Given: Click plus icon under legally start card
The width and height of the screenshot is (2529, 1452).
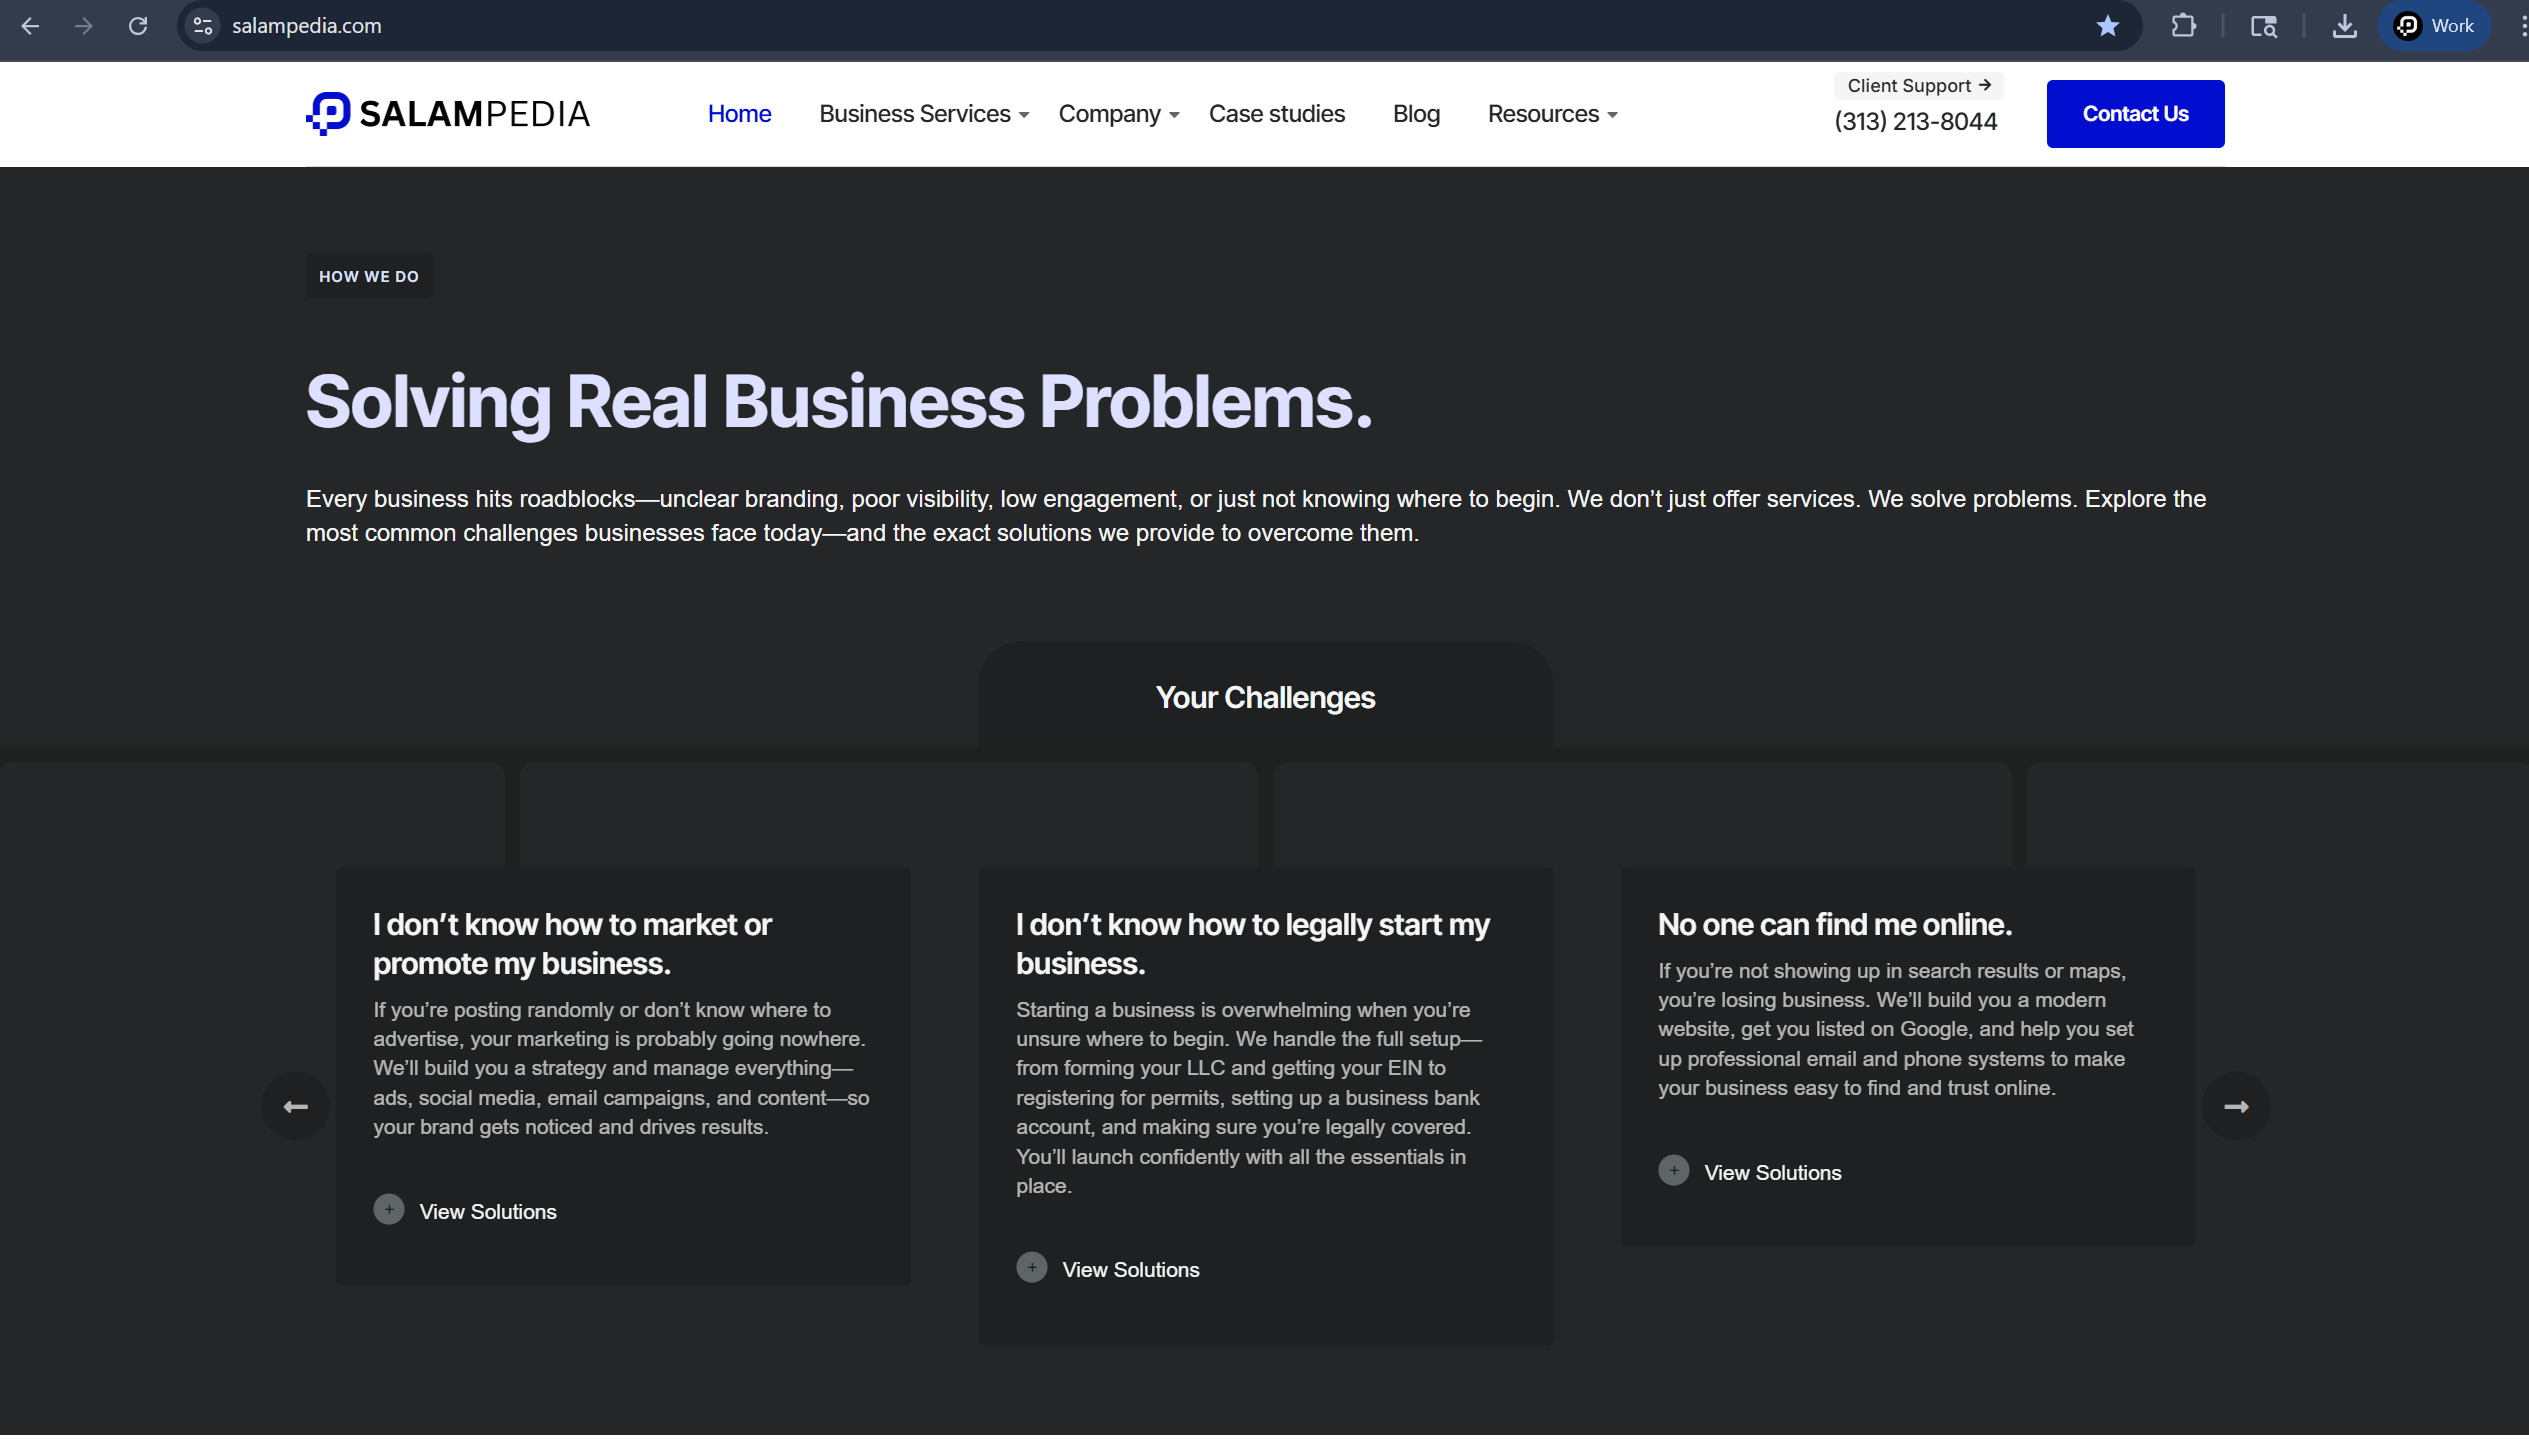Looking at the screenshot, I should 1032,1268.
